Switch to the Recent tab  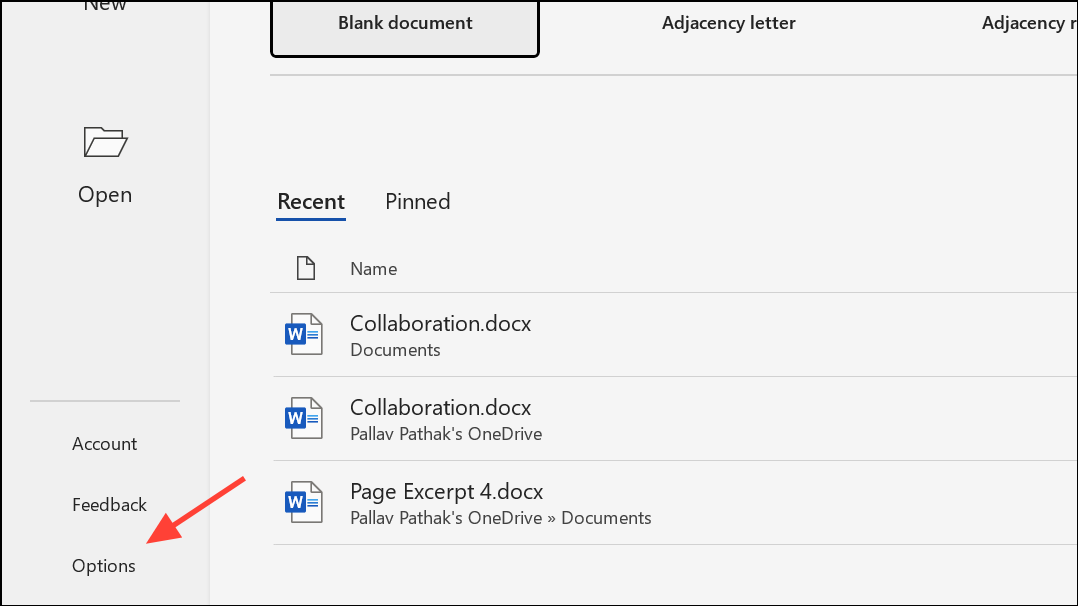(x=311, y=202)
